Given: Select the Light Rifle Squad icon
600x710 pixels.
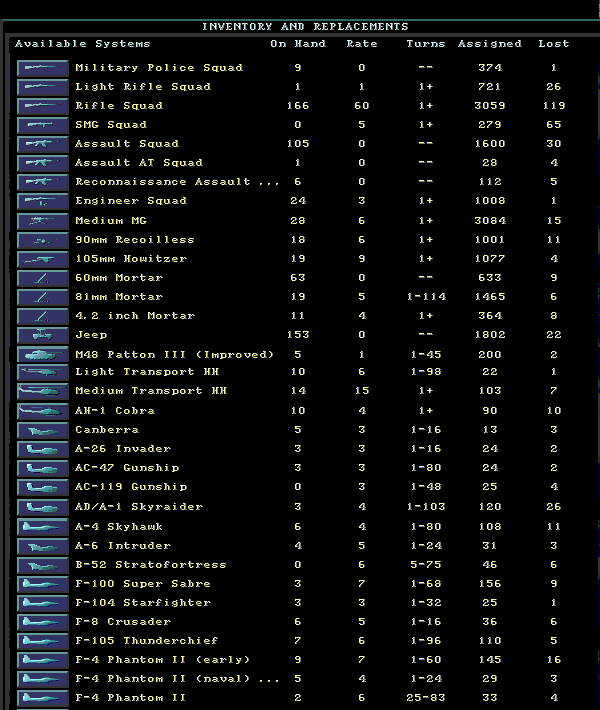Looking at the screenshot, I should (x=43, y=87).
